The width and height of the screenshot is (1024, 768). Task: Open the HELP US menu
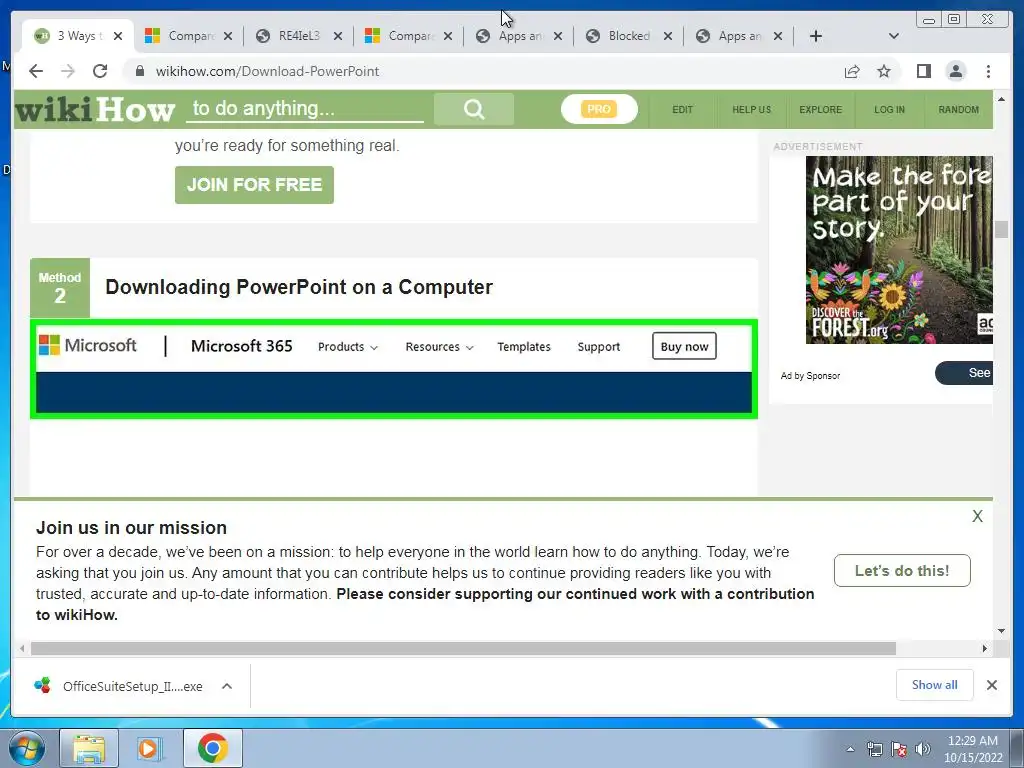[751, 110]
